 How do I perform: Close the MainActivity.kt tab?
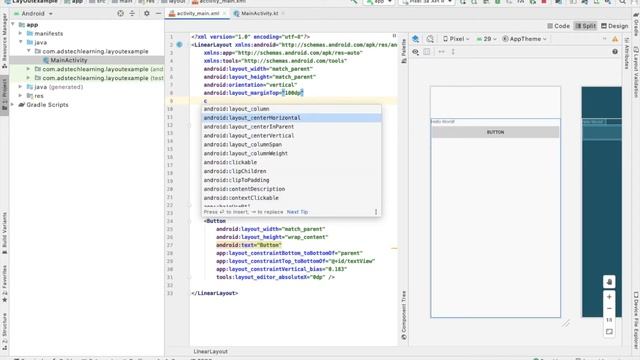click(283, 13)
